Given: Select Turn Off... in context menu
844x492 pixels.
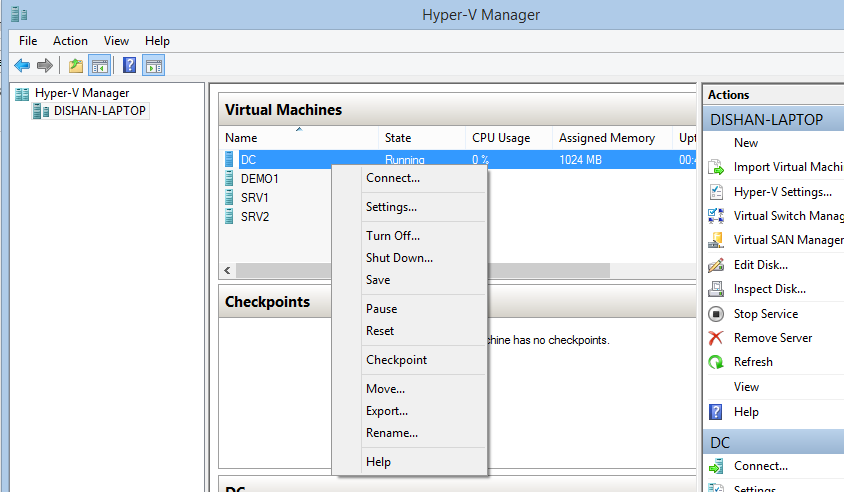Looking at the screenshot, I should tap(410, 236).
